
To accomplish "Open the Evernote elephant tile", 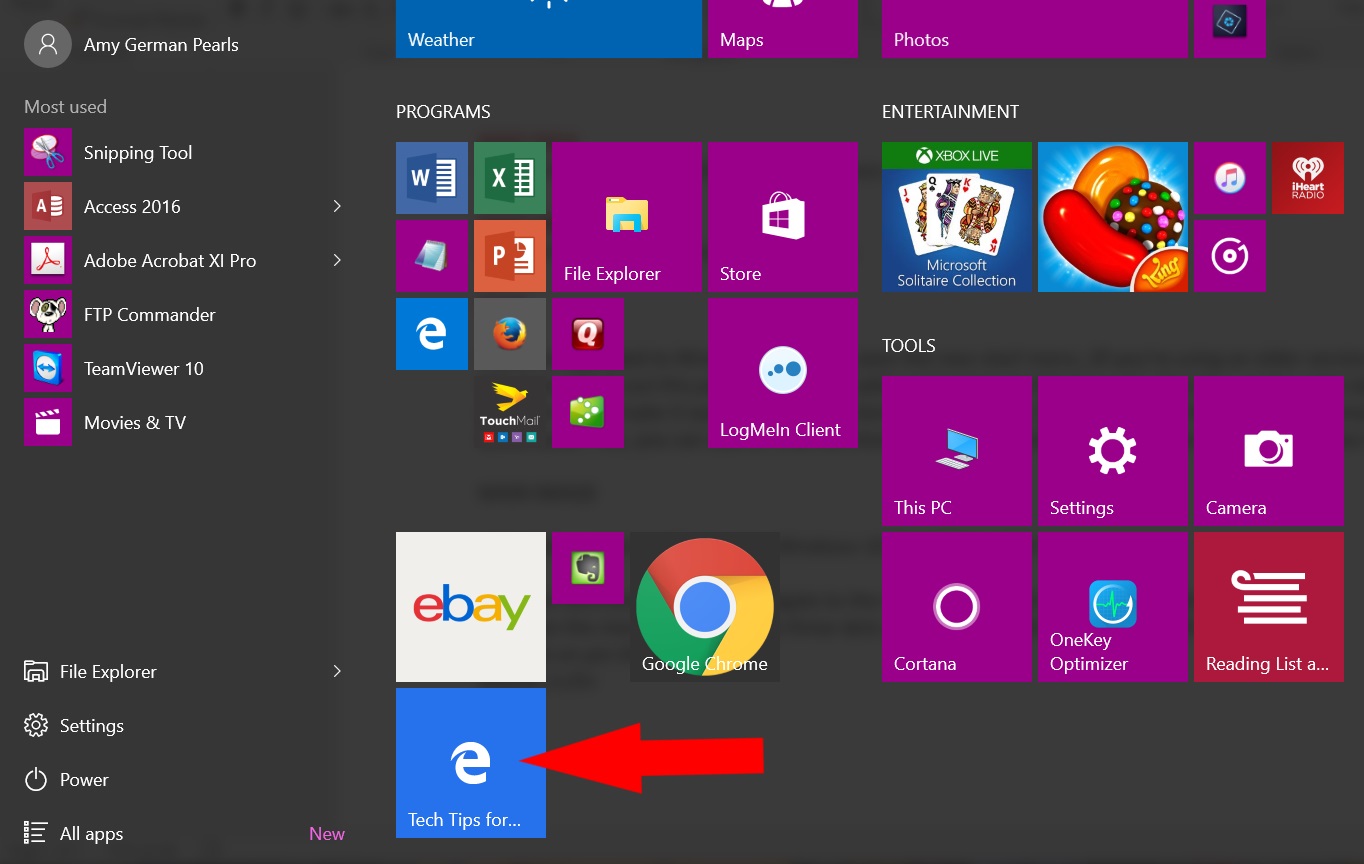I will 588,568.
